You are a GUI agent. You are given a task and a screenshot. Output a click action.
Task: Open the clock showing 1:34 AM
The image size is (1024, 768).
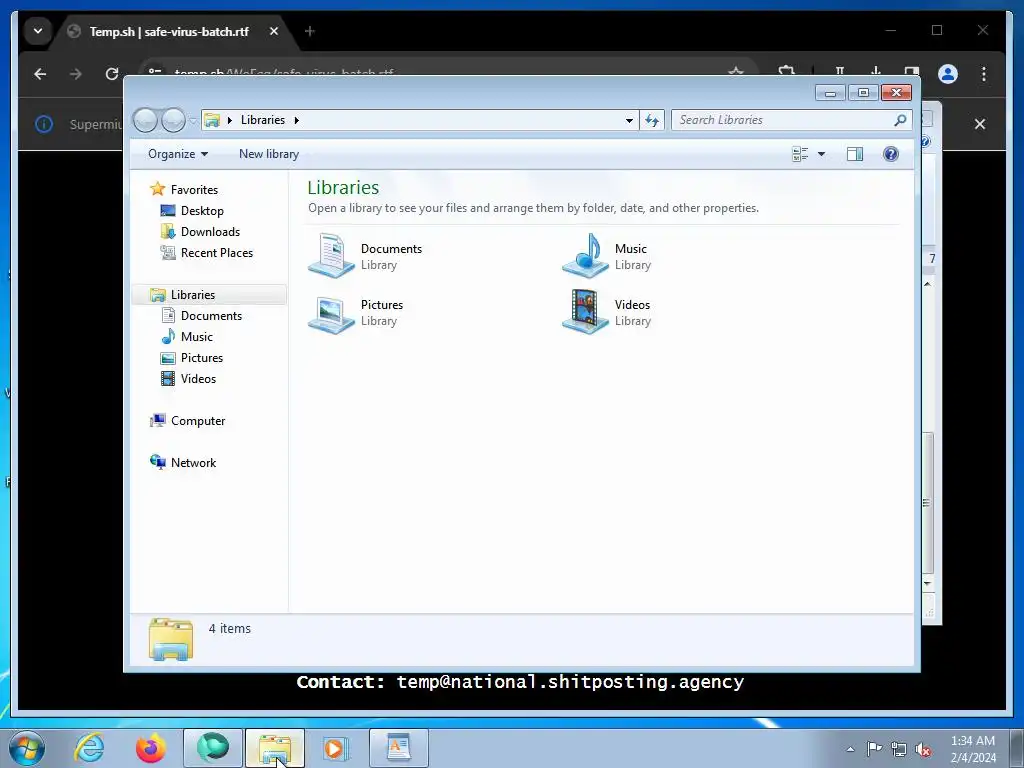tap(972, 749)
